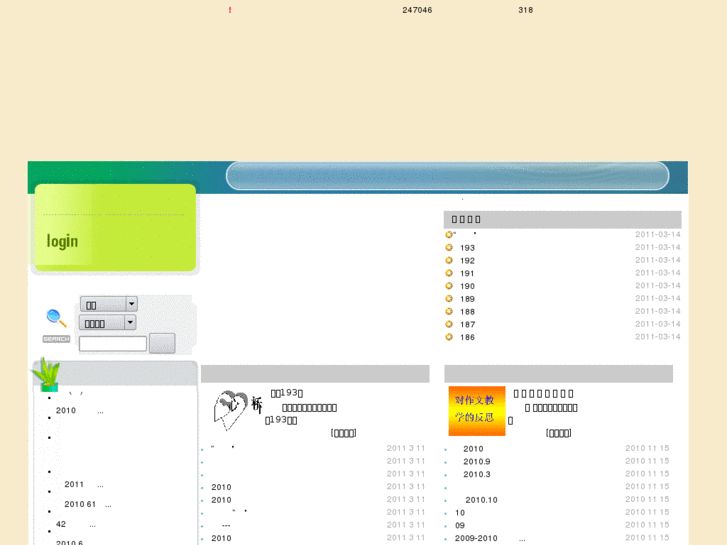The height and width of the screenshot is (545, 727).
Task: Click the search submit button beside the field
Action: click(162, 343)
